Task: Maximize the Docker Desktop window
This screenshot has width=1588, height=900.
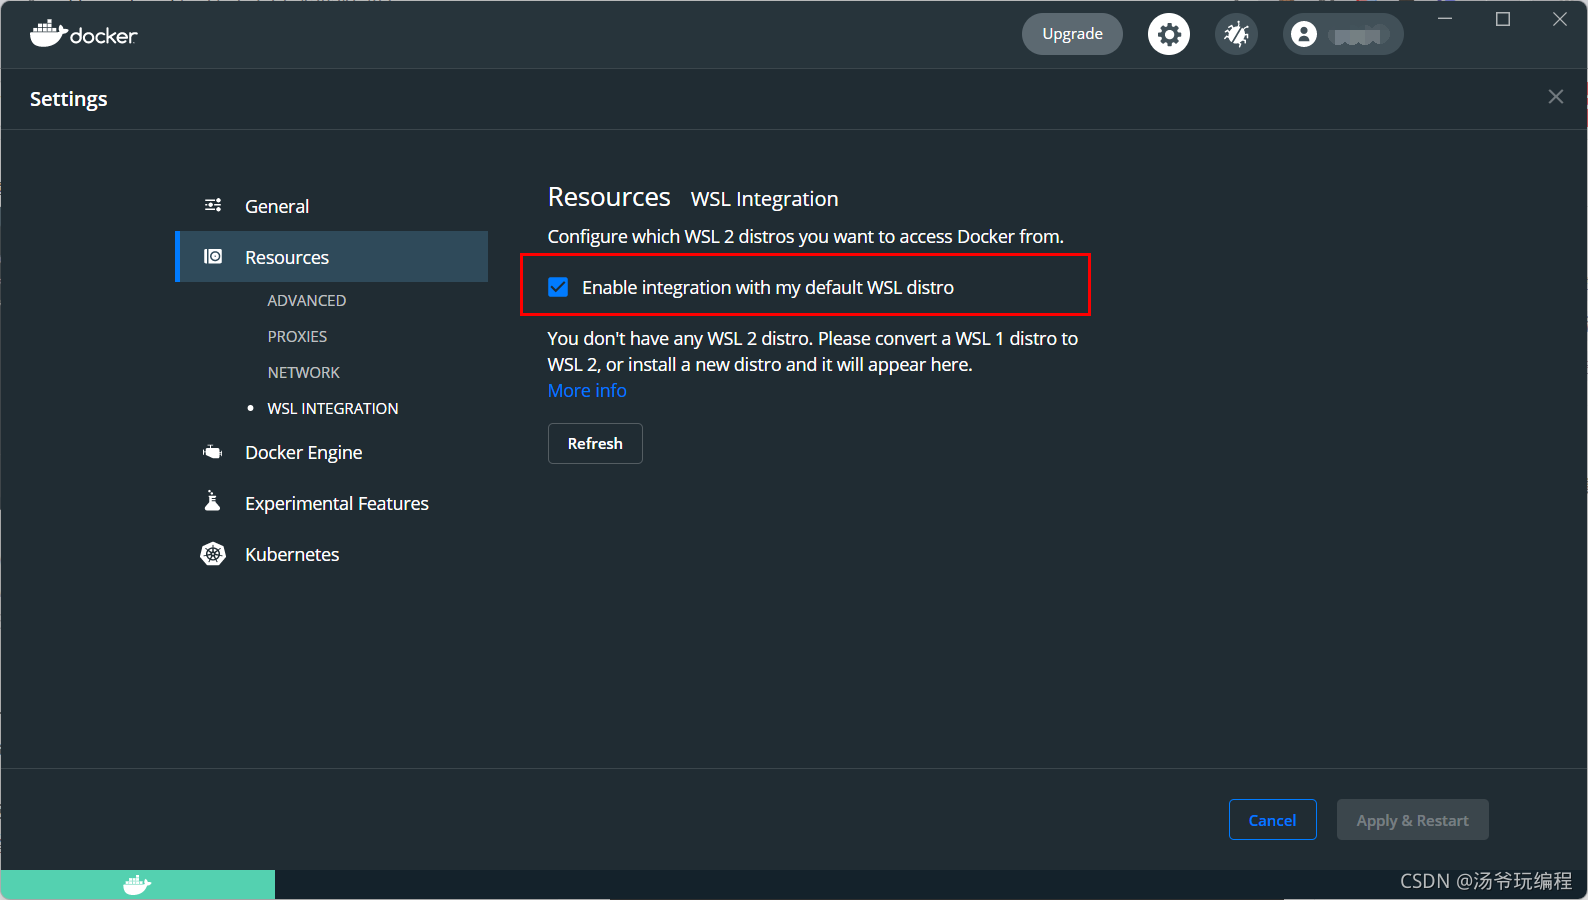Action: [x=1503, y=19]
